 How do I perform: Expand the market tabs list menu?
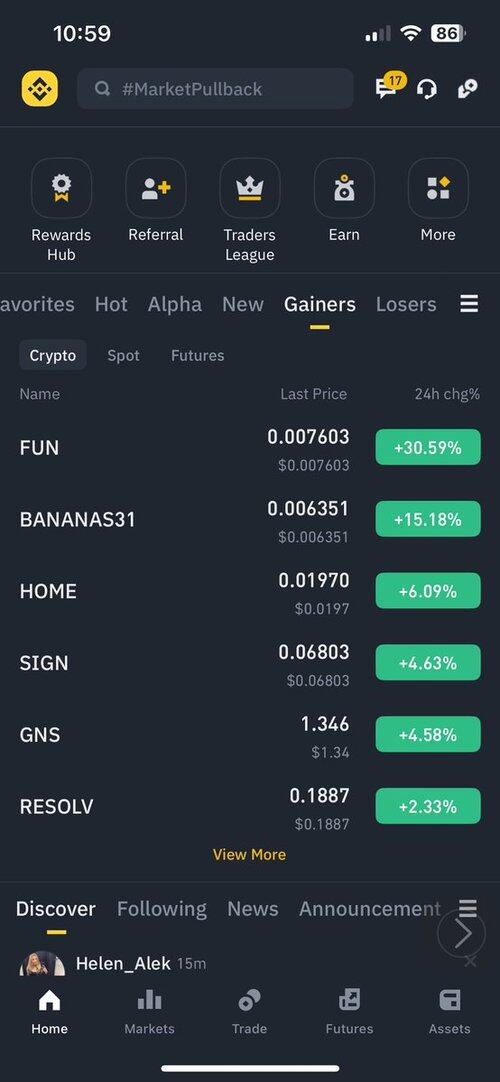pos(469,304)
